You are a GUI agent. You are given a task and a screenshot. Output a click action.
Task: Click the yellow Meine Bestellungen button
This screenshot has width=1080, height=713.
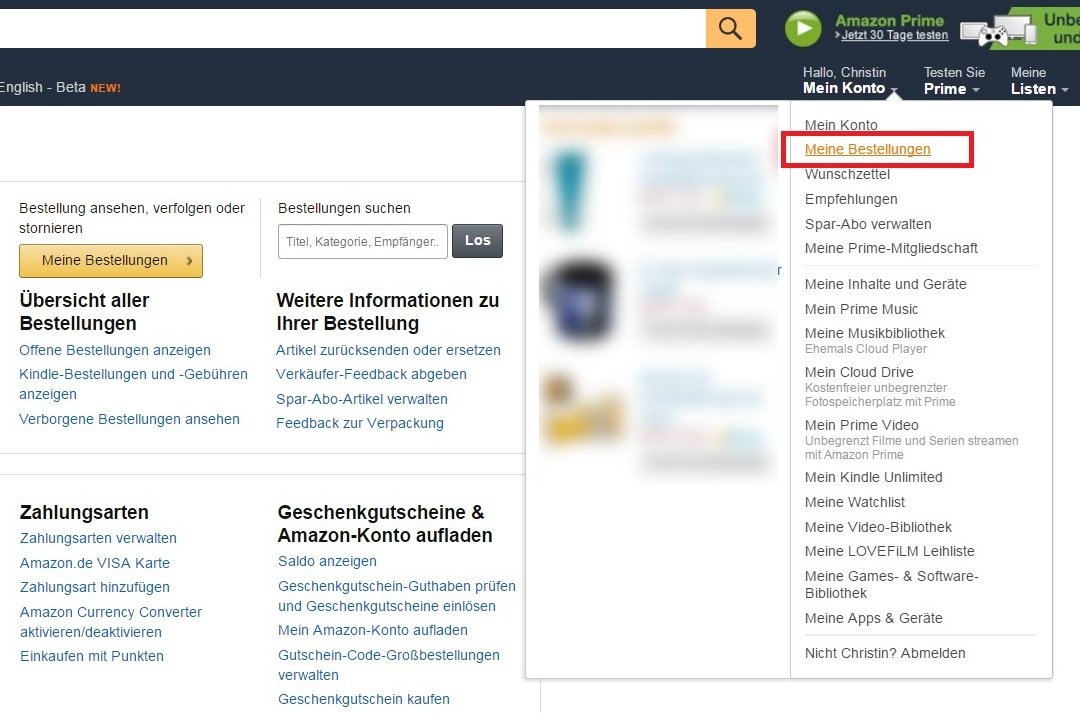(111, 260)
